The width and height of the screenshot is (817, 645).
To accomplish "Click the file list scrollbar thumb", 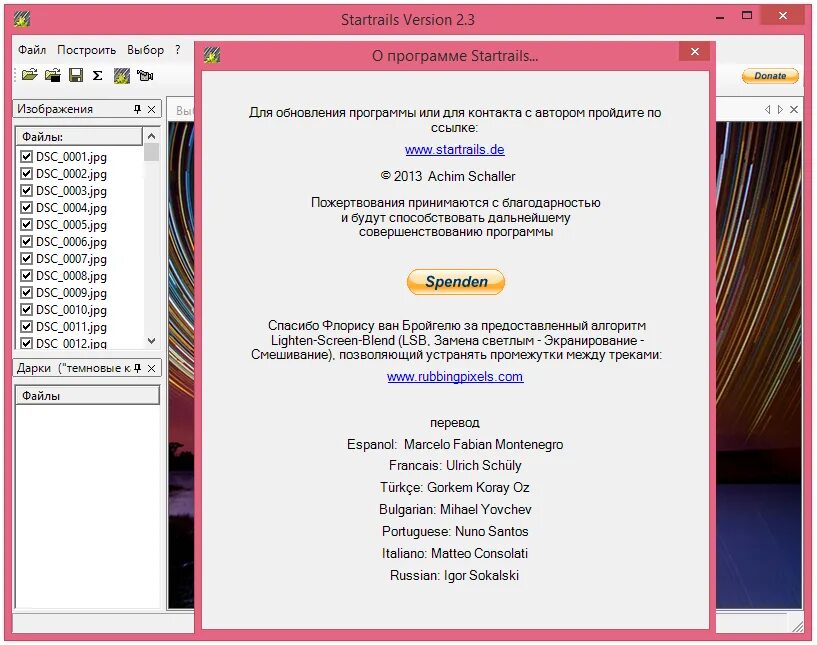I will (152, 152).
